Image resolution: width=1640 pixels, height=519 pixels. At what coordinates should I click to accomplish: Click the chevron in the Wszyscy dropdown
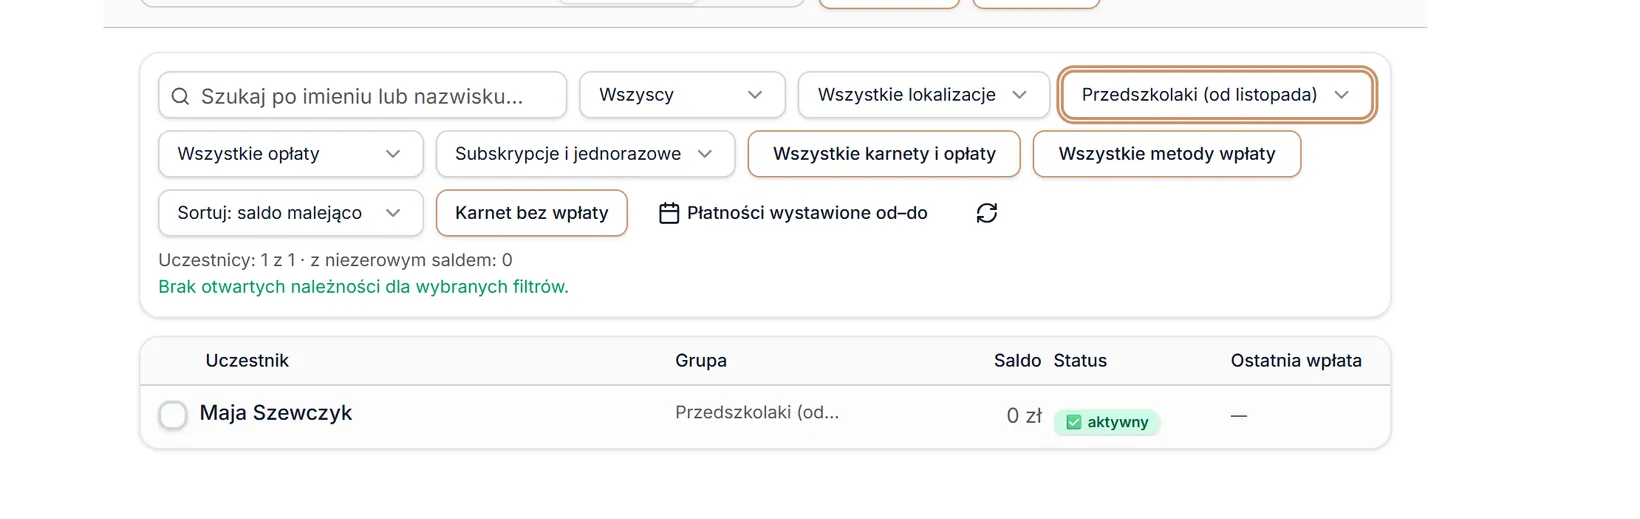(x=755, y=95)
